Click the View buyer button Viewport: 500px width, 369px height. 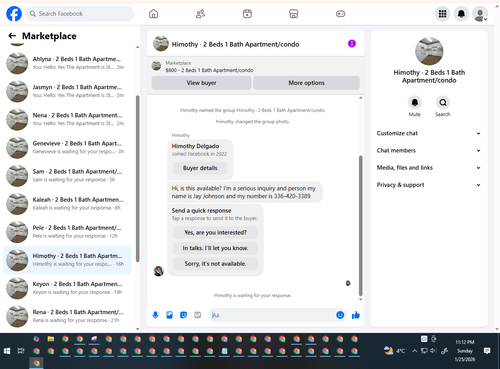coord(201,83)
